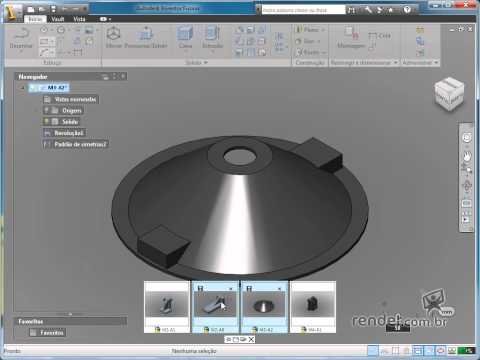Select the Ponto point construction tool

tap(310, 52)
